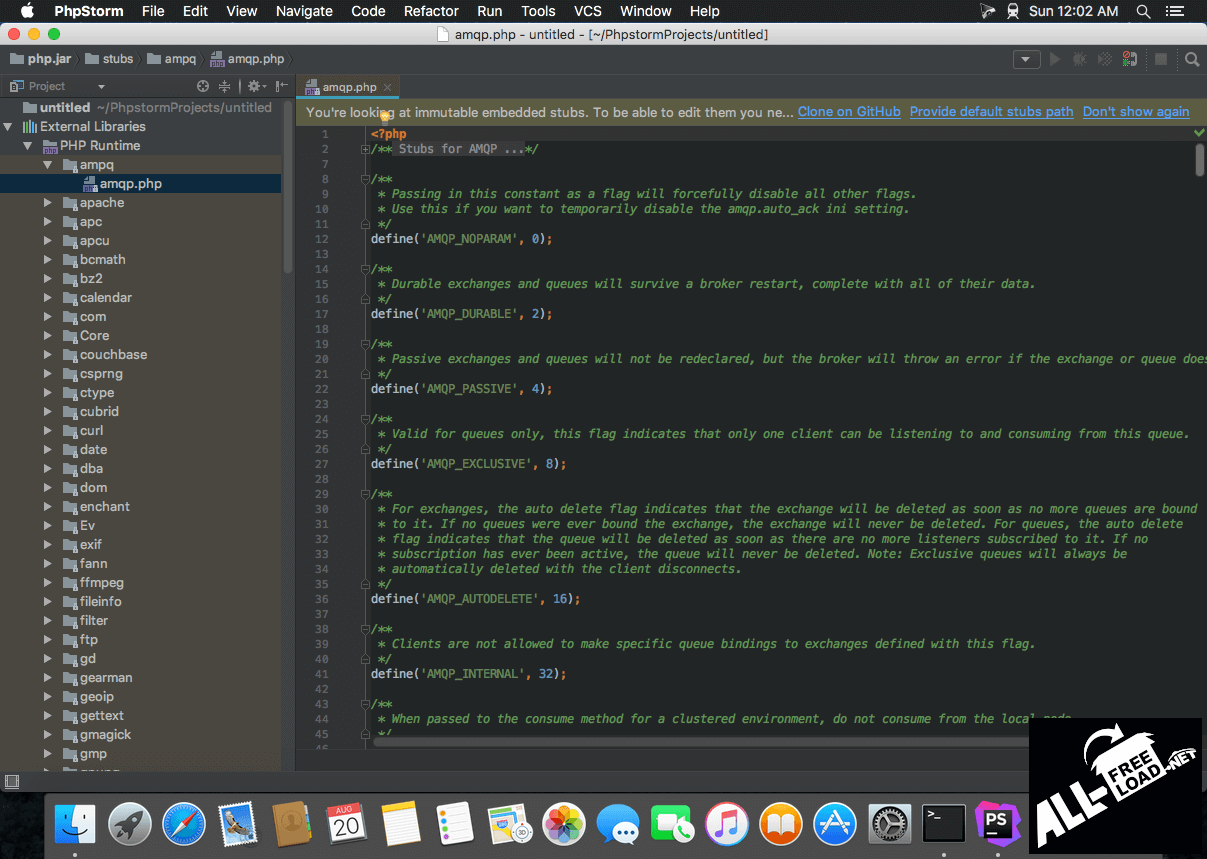Click the editor vertical scrollbar thumb
This screenshot has height=859, width=1207.
click(1200, 160)
